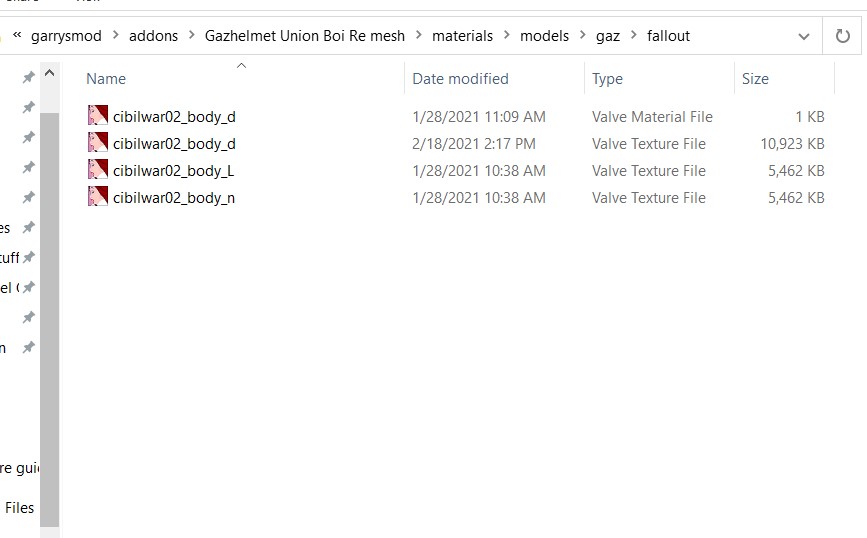Viewport: 867px width, 538px height.
Task: Expand the chevron after 'gaz' breadcrumb
Action: (633, 36)
